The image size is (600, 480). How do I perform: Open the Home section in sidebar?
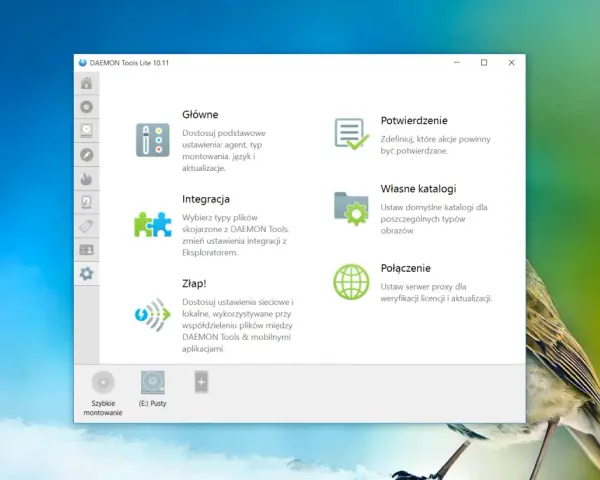click(86, 83)
